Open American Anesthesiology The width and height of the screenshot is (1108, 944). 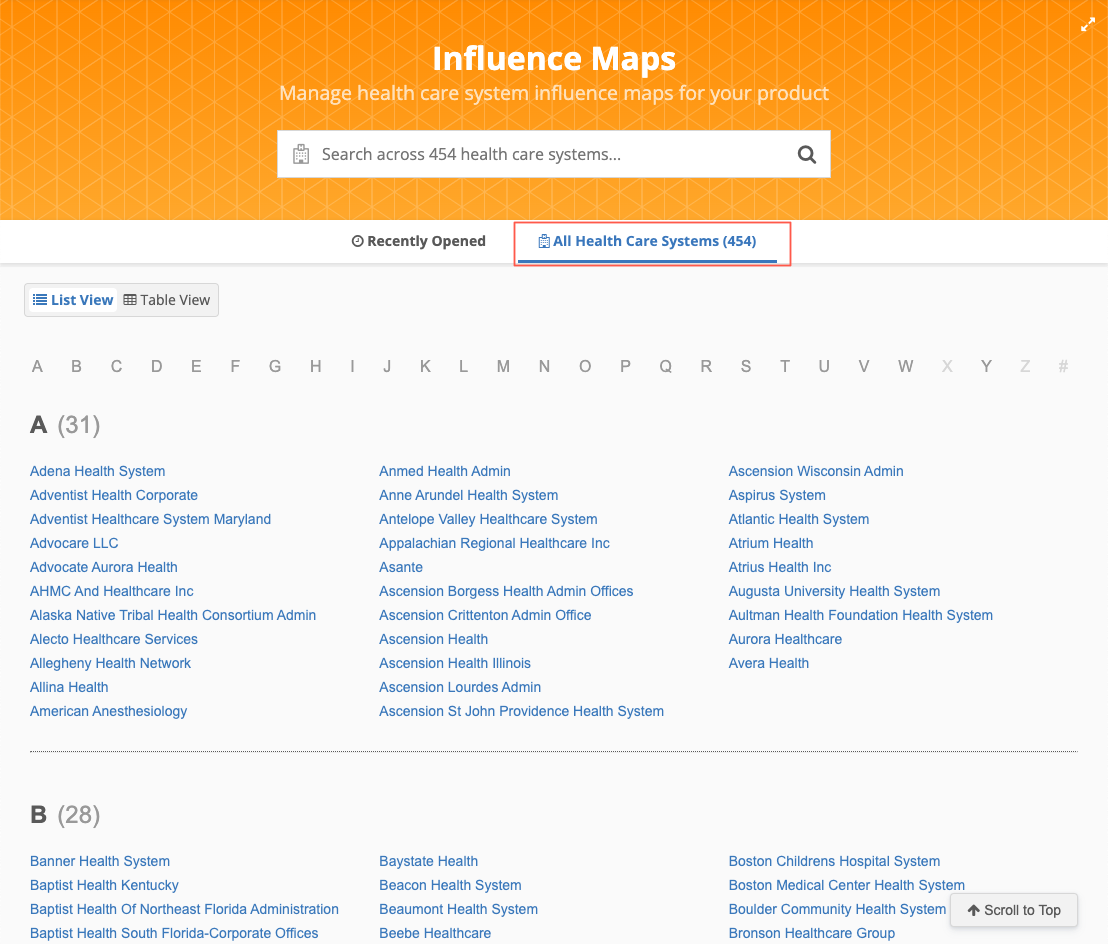click(x=109, y=712)
